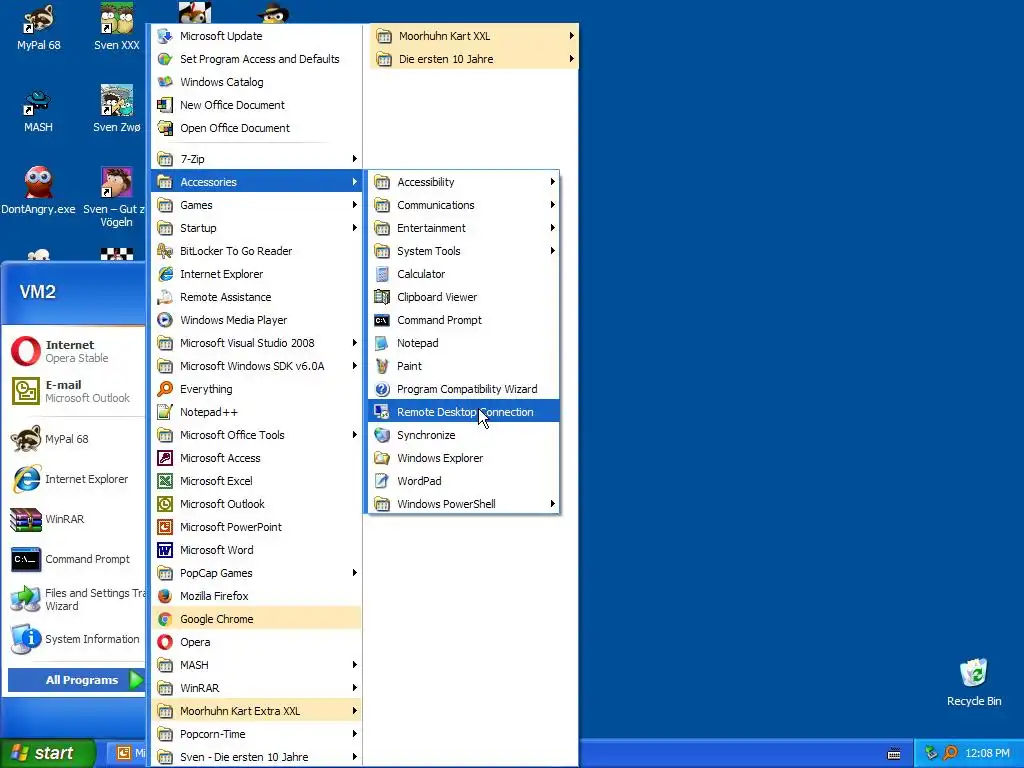Image resolution: width=1024 pixels, height=768 pixels.
Task: Click the Command Prompt icon in Accessories submenu
Action: coord(382,320)
